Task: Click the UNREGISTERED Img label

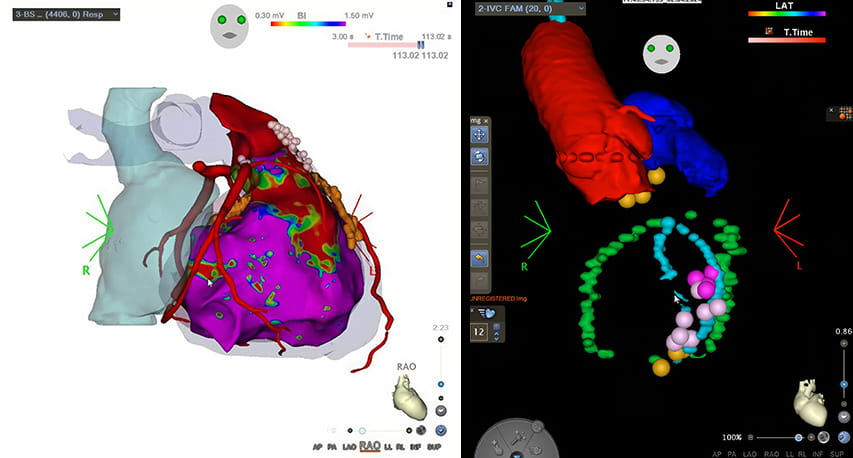Action: click(498, 299)
